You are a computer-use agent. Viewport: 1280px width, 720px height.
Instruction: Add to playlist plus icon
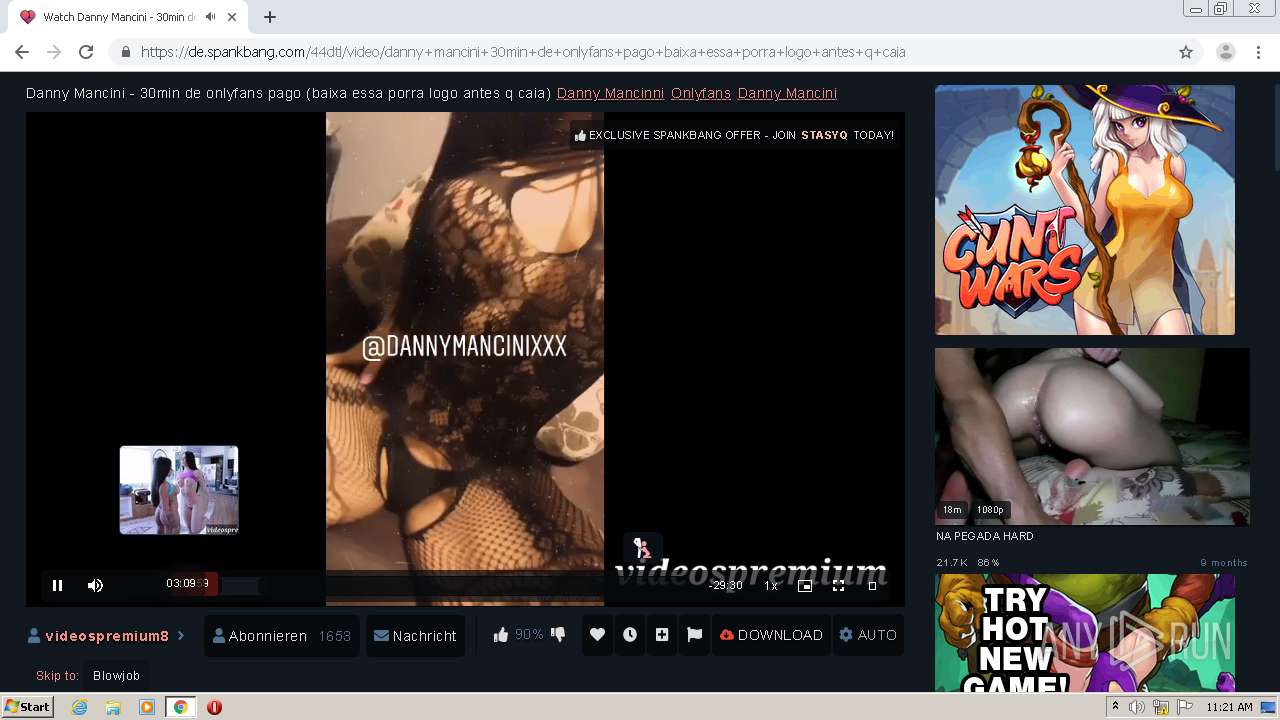662,635
